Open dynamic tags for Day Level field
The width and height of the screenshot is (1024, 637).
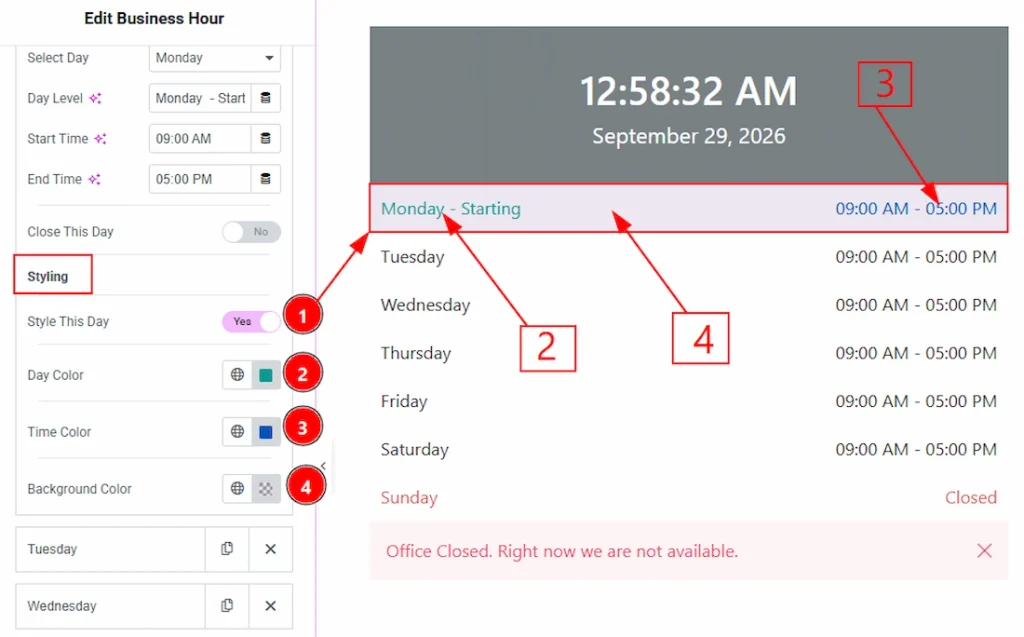click(x=266, y=98)
